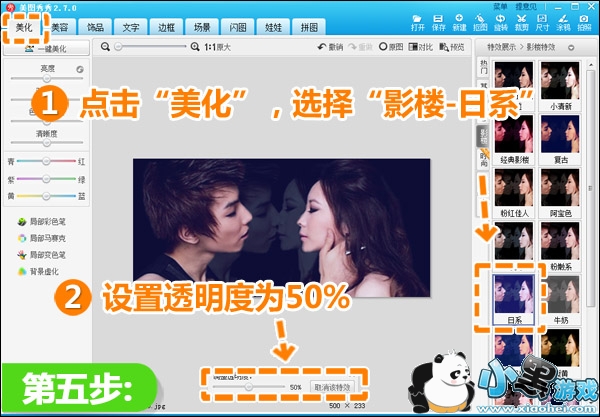Image resolution: width=600 pixels, height=417 pixels.
Task: Expand the 特效展示 effects dropdown arrow
Action: 571,47
